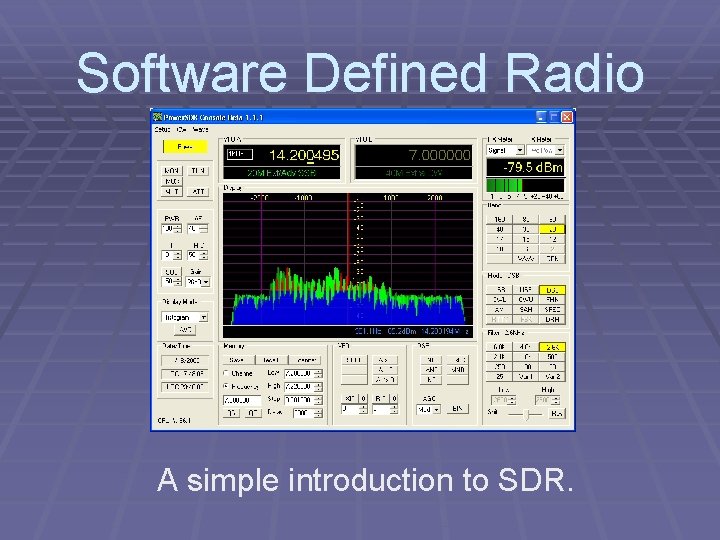Select the 160 meter band button

[499, 219]
